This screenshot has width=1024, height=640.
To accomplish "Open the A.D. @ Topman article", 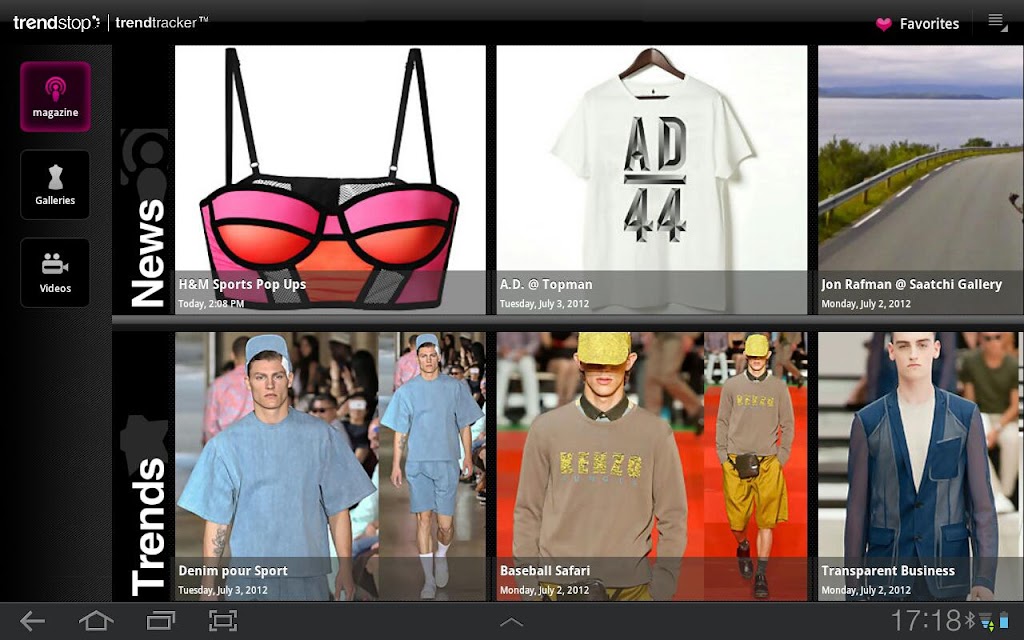I will coord(652,180).
